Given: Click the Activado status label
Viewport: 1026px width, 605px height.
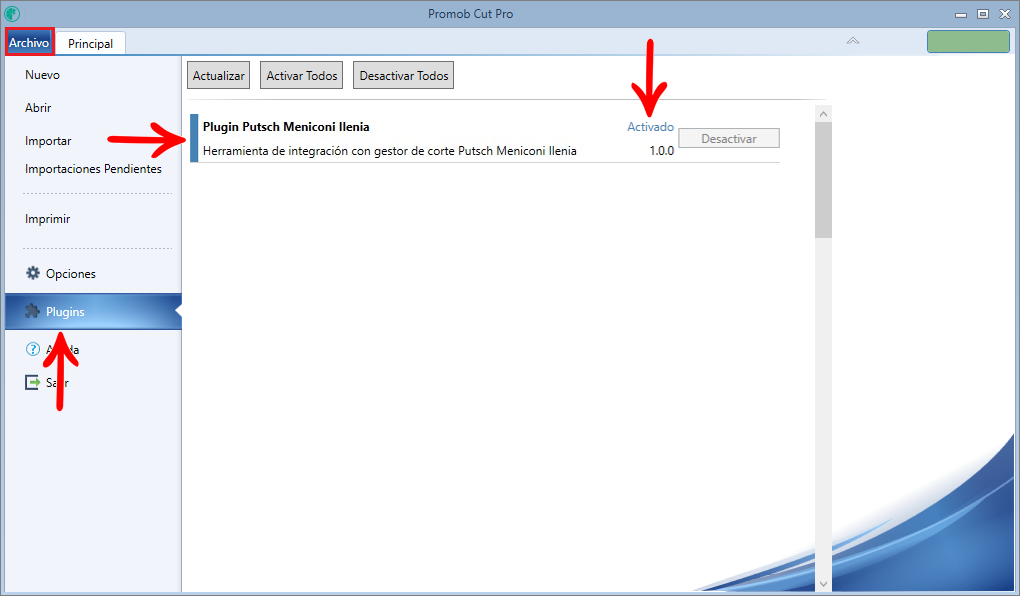Looking at the screenshot, I should [650, 127].
